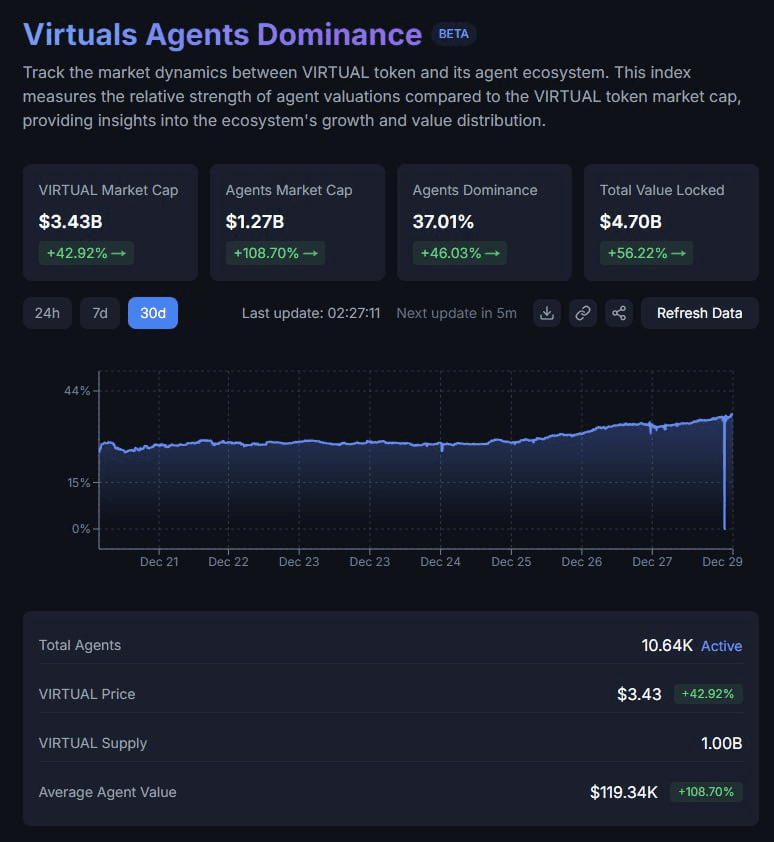Switch to the 7d timeframe
774x842 pixels.
click(x=100, y=313)
